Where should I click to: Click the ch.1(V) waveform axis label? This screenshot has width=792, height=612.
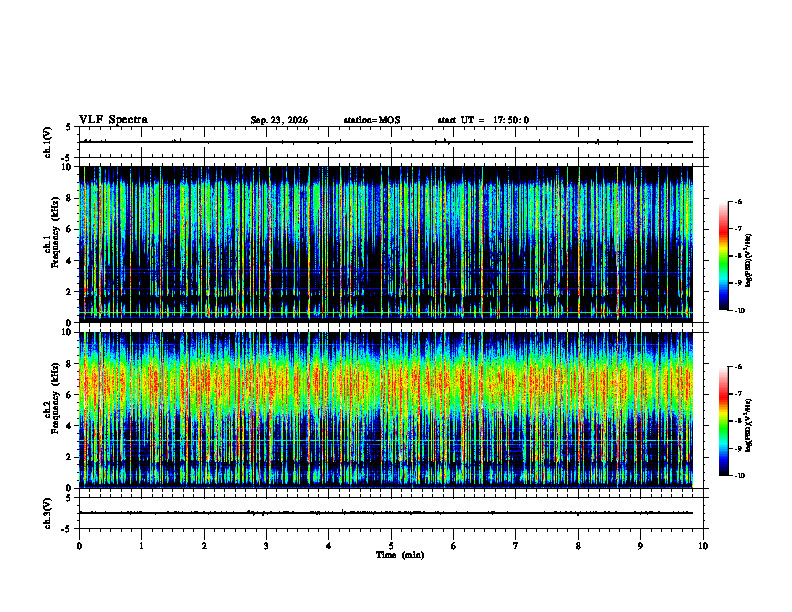(47, 142)
